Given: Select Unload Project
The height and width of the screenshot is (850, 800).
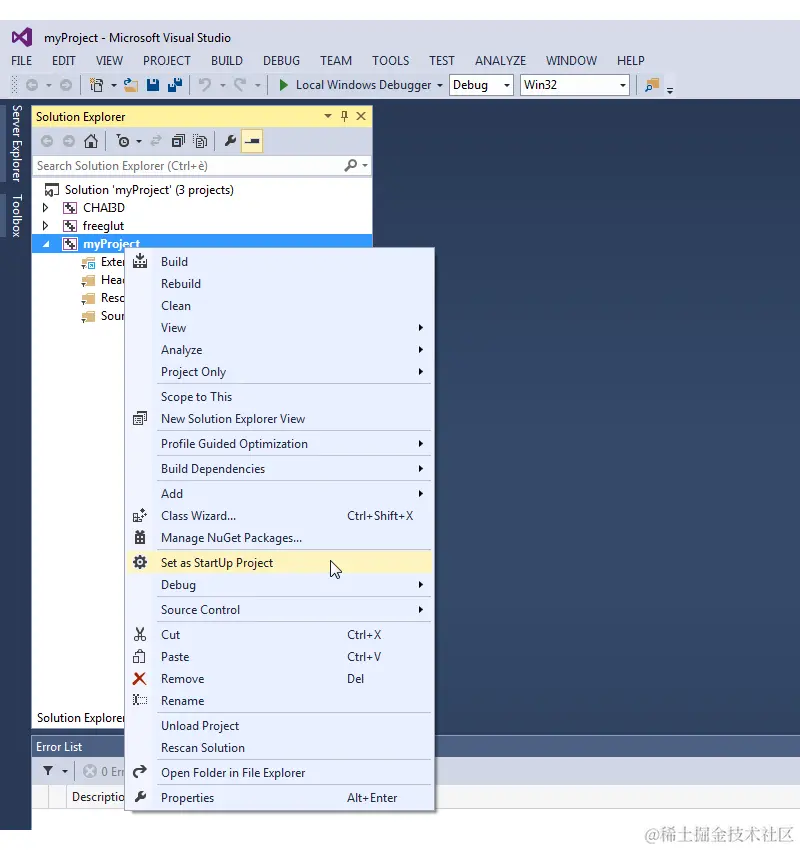Looking at the screenshot, I should [x=279, y=726].
